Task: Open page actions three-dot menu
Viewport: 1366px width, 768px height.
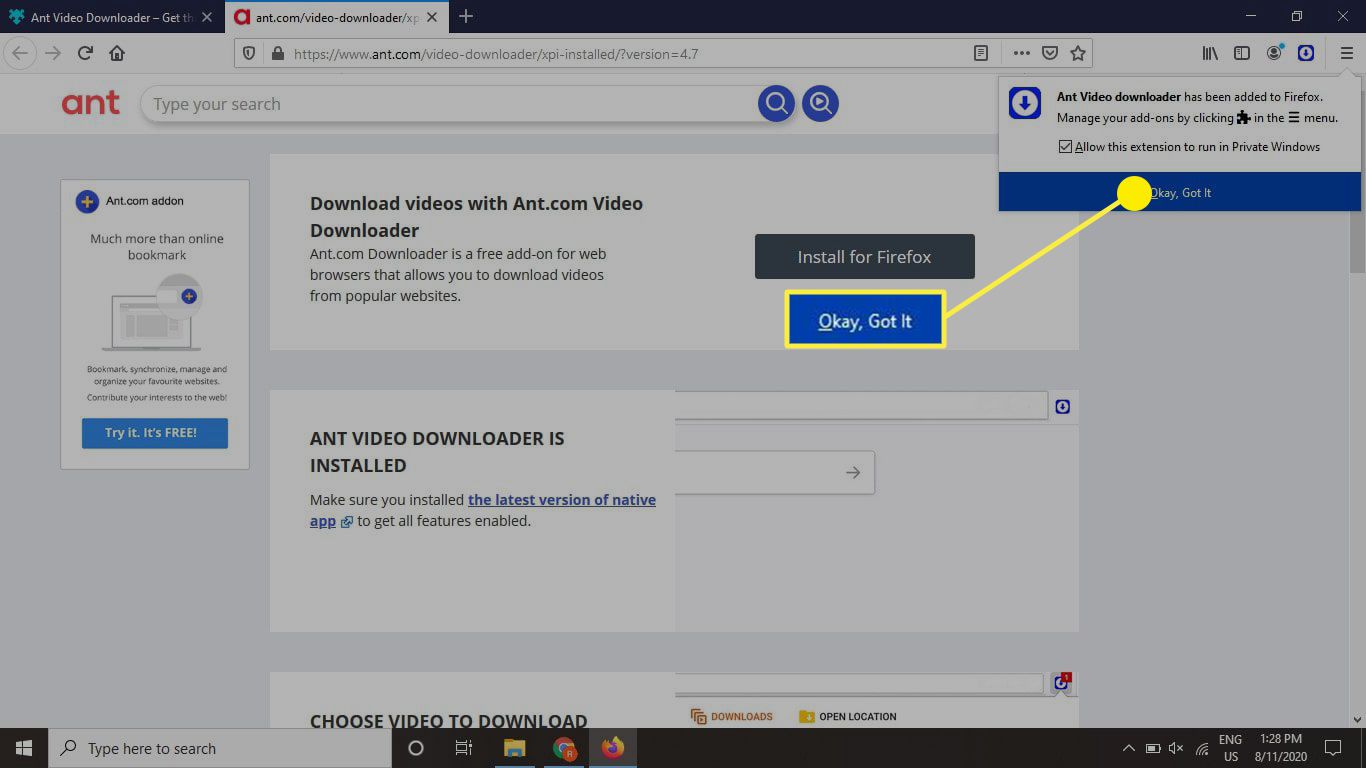Action: click(x=1021, y=54)
